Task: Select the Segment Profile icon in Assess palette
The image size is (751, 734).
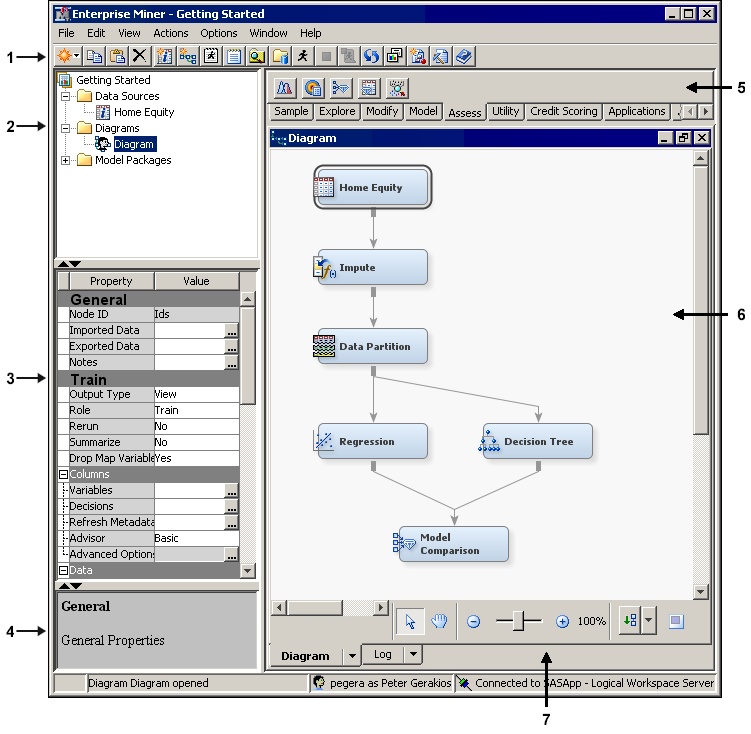Action: pos(397,88)
